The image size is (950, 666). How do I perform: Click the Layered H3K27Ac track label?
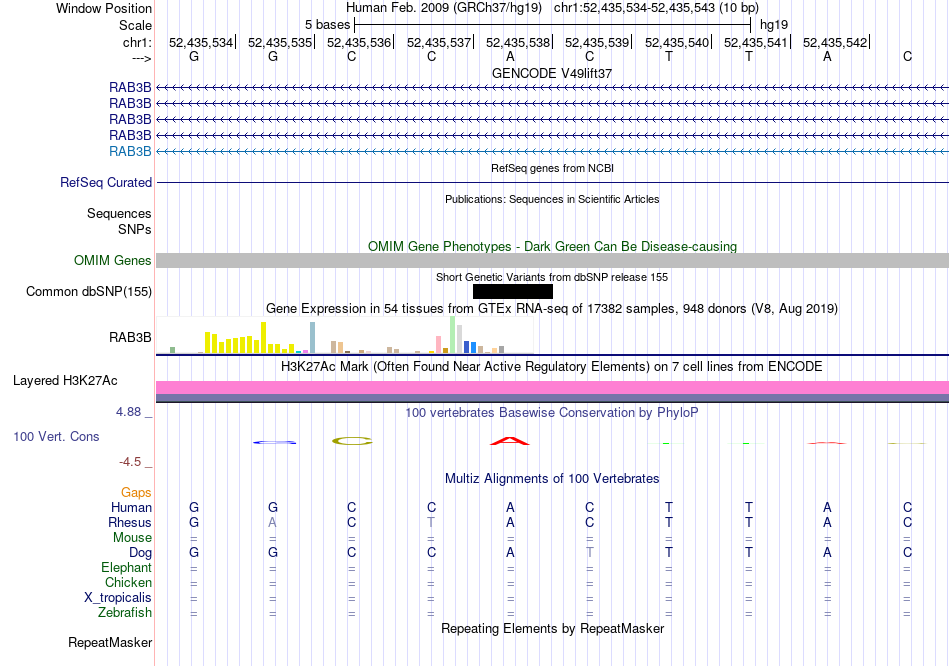(65, 381)
